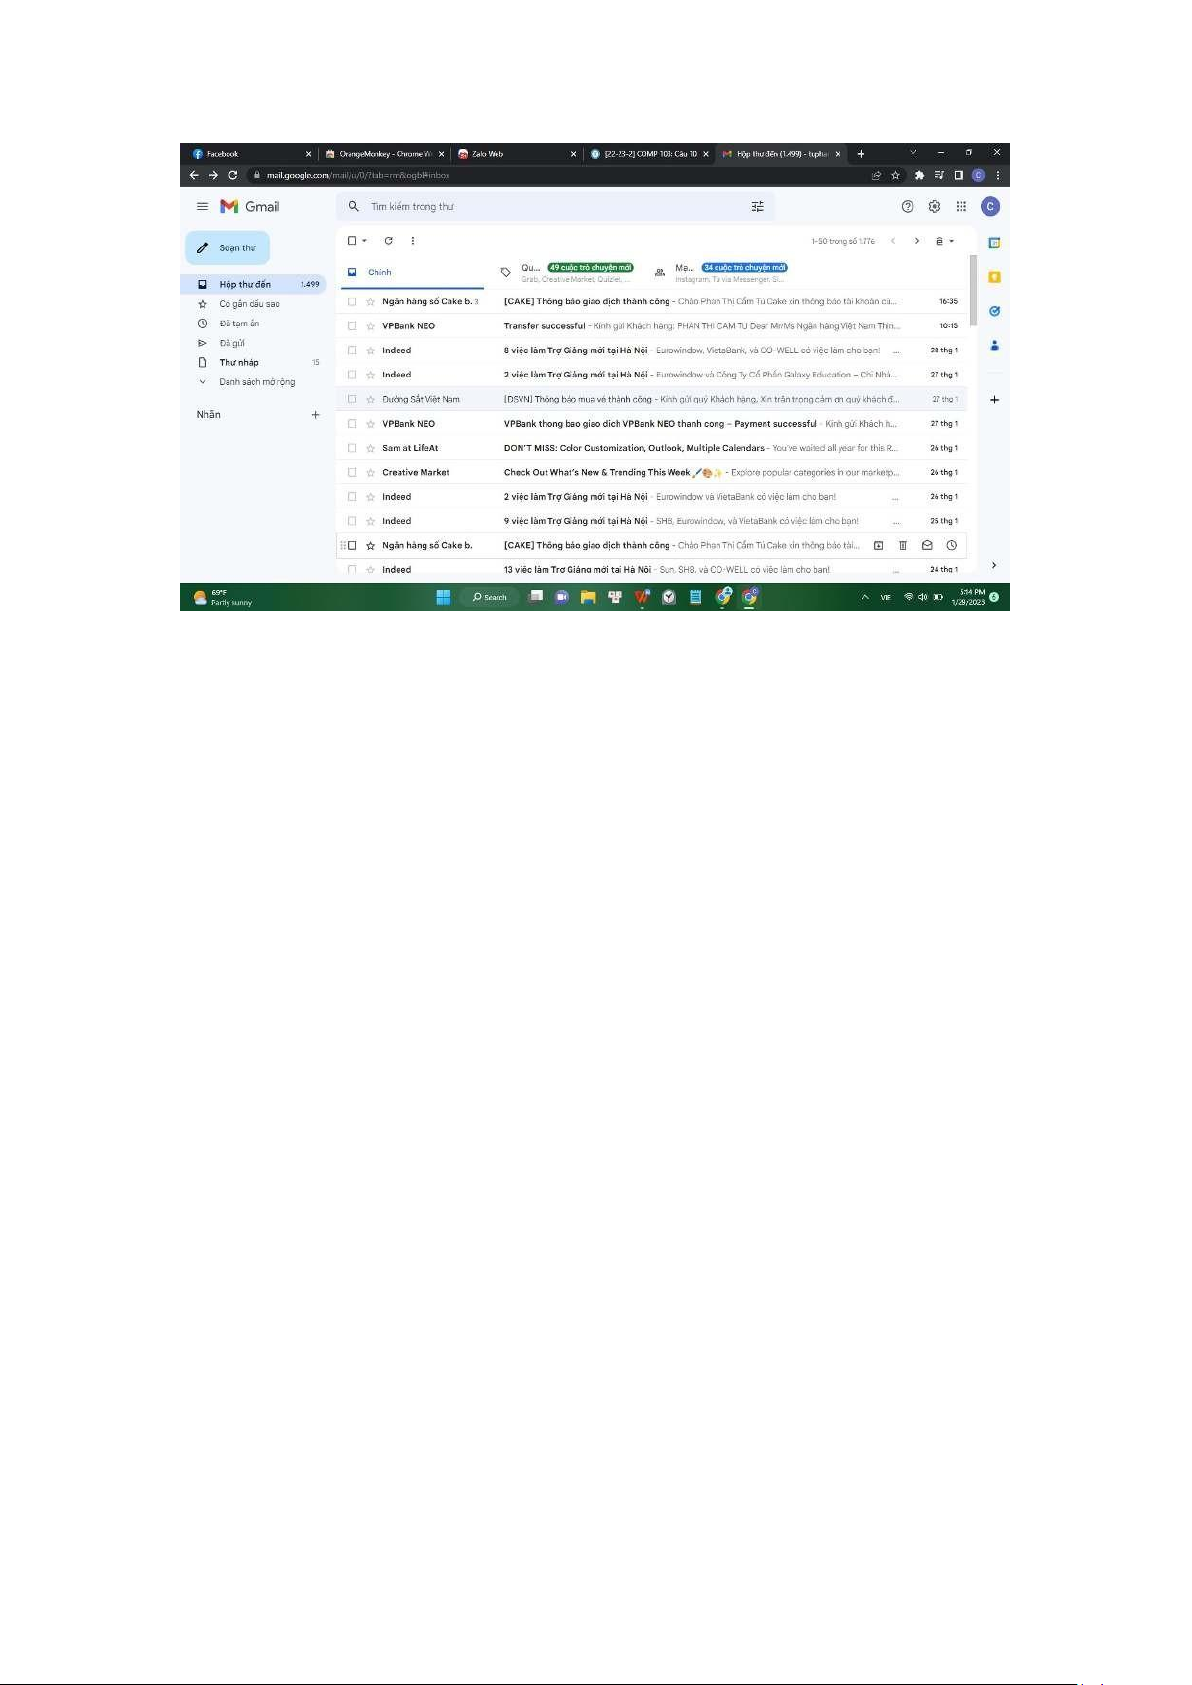Click the Support help question mark icon
Screen dimensions: 1192x1685
[x=907, y=207]
